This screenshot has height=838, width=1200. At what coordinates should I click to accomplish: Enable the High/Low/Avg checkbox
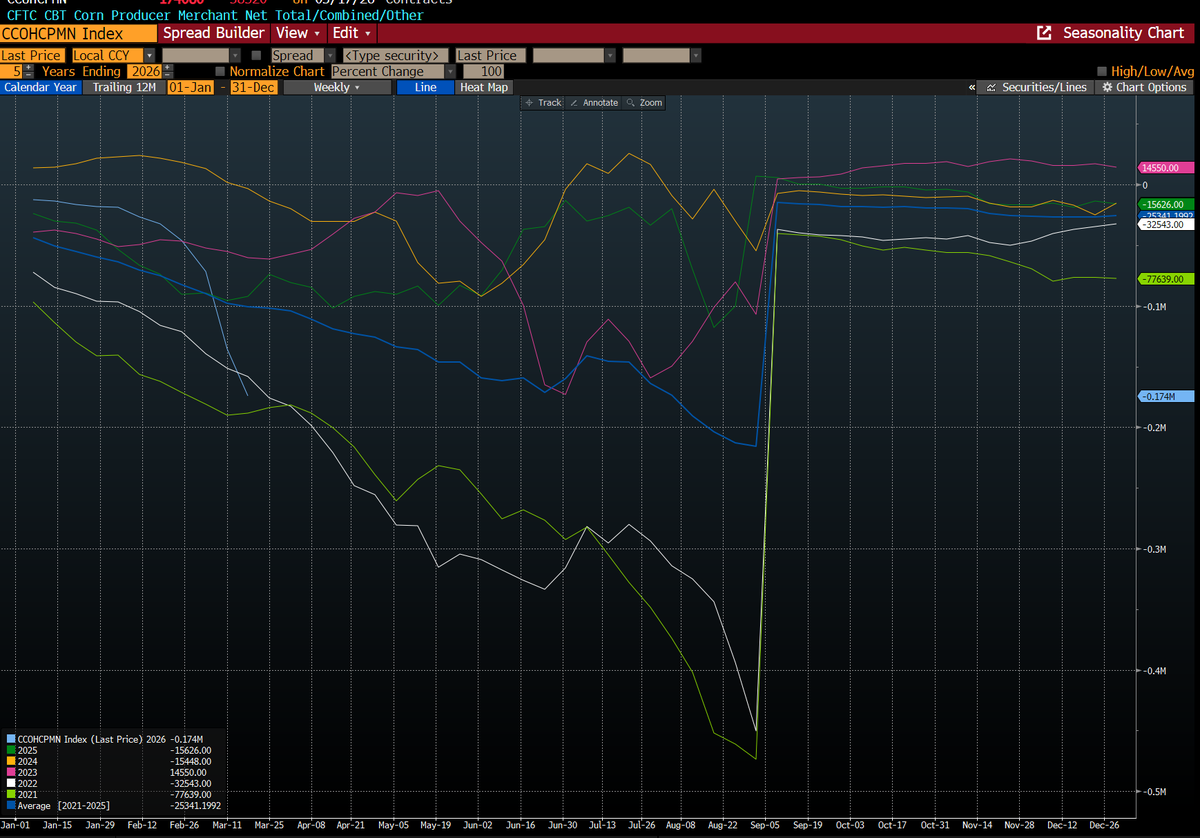1102,72
